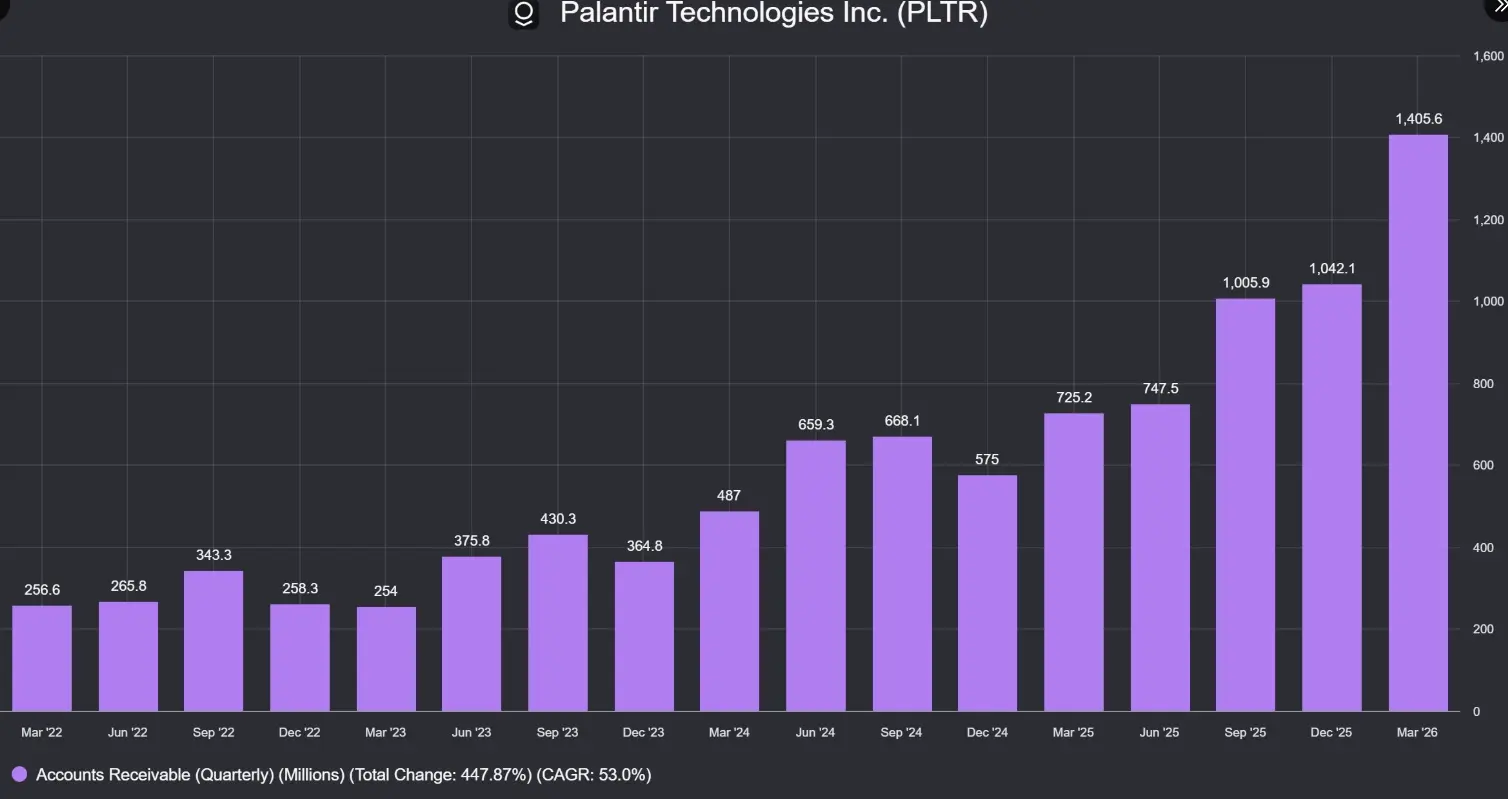Select the Dec '24 axis label
This screenshot has width=1508, height=799.
tap(988, 733)
